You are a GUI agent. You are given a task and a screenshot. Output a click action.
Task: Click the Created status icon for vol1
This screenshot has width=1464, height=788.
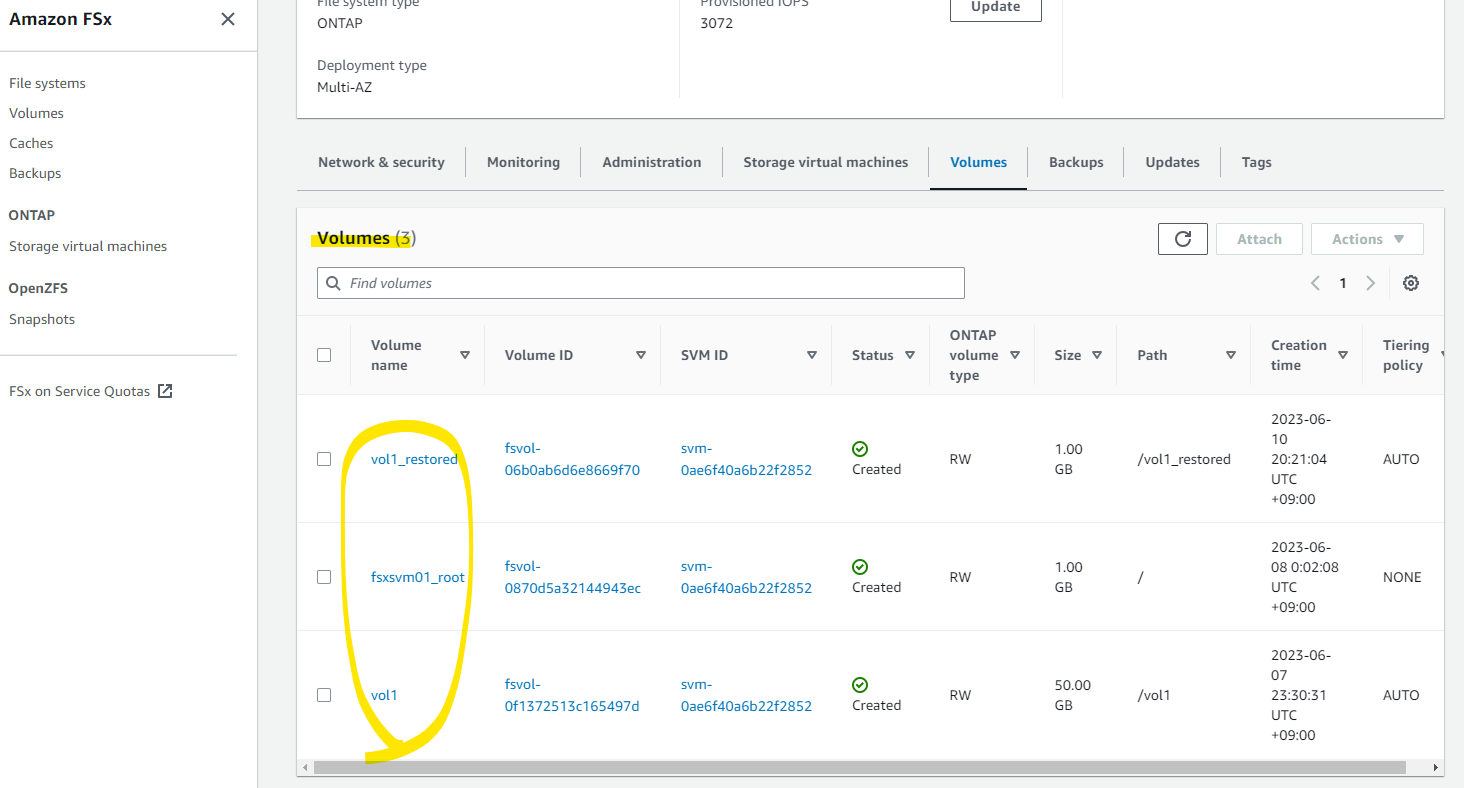click(860, 685)
